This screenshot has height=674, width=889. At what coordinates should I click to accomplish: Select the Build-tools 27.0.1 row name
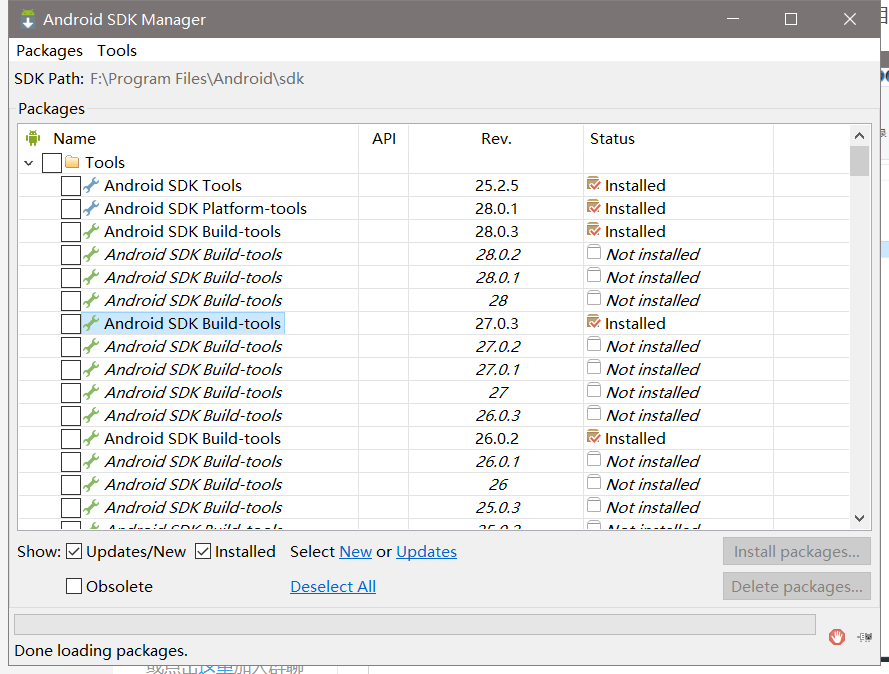click(x=193, y=370)
